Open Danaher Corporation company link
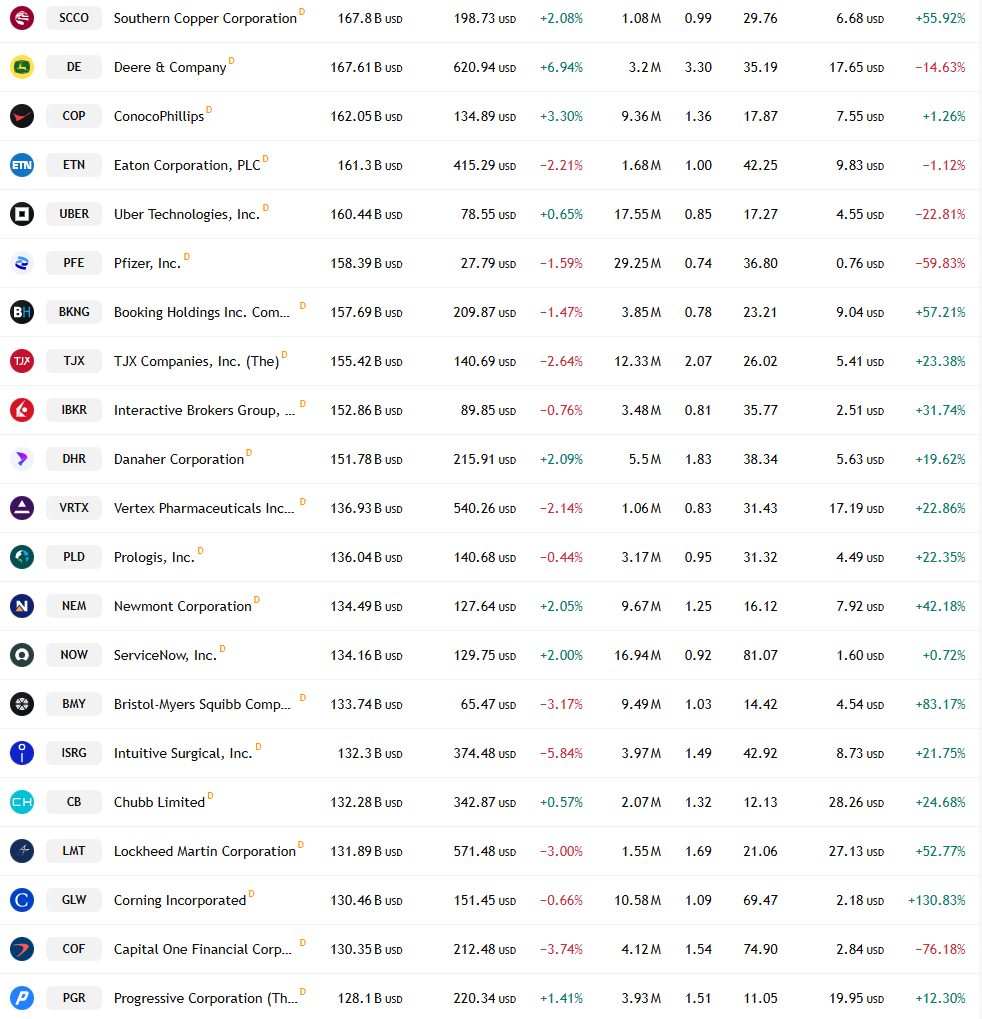 (179, 459)
